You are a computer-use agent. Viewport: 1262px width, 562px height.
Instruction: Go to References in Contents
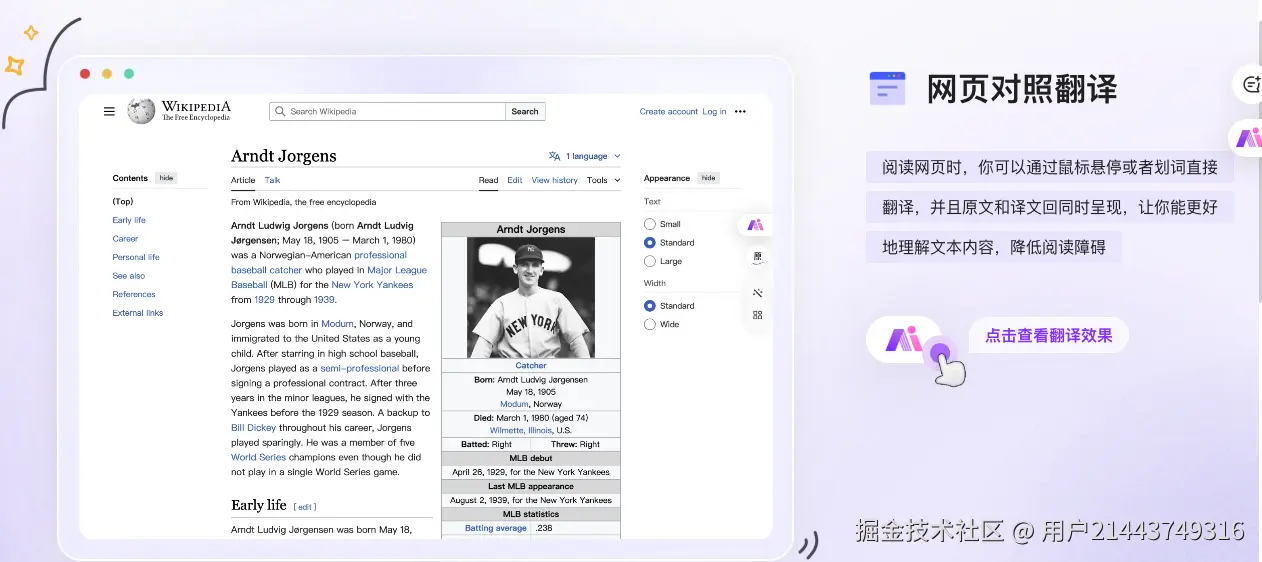[x=134, y=295]
